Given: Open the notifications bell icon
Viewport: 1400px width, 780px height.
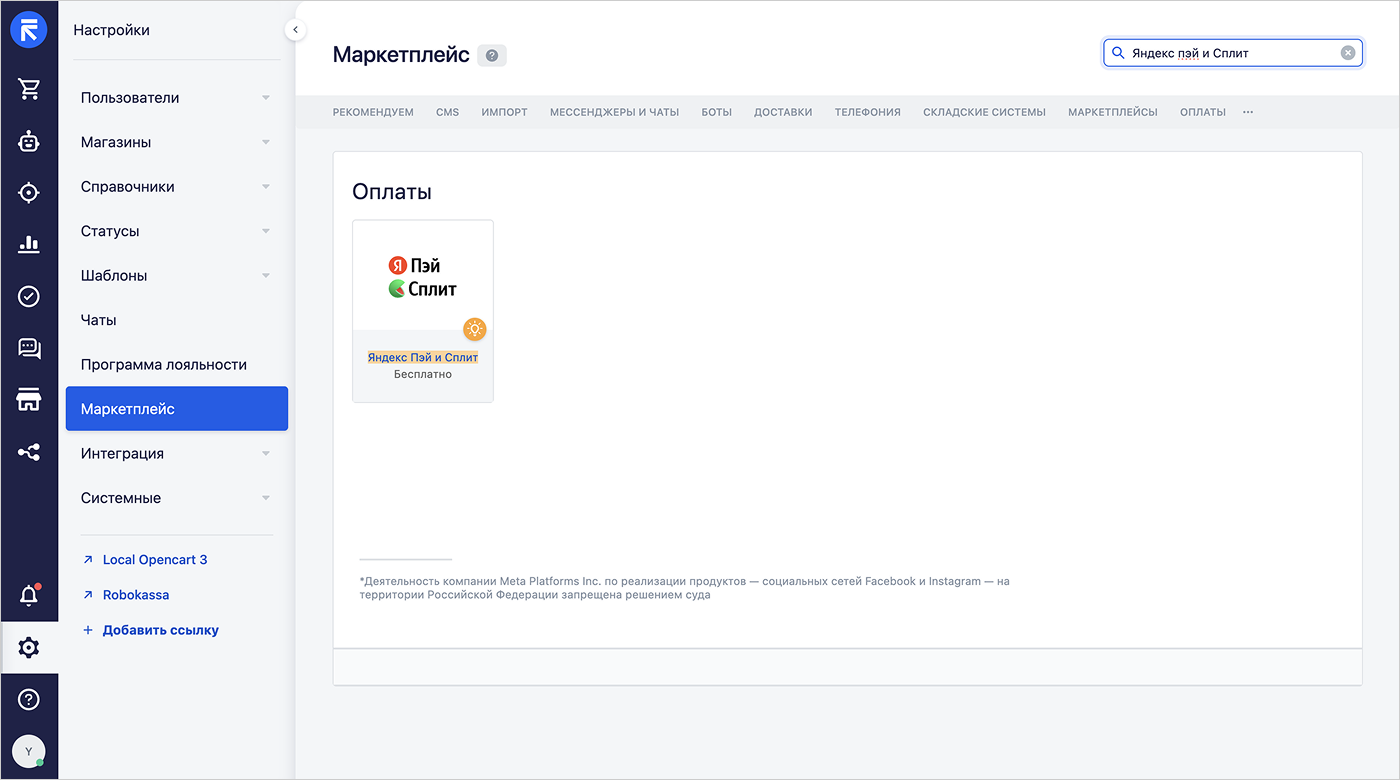Looking at the screenshot, I should click(29, 596).
